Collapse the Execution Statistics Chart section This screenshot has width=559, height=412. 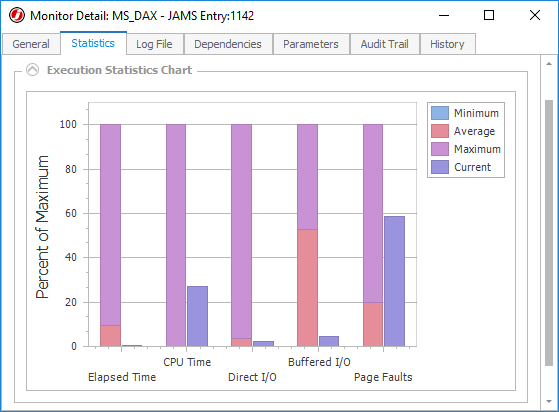[32, 69]
